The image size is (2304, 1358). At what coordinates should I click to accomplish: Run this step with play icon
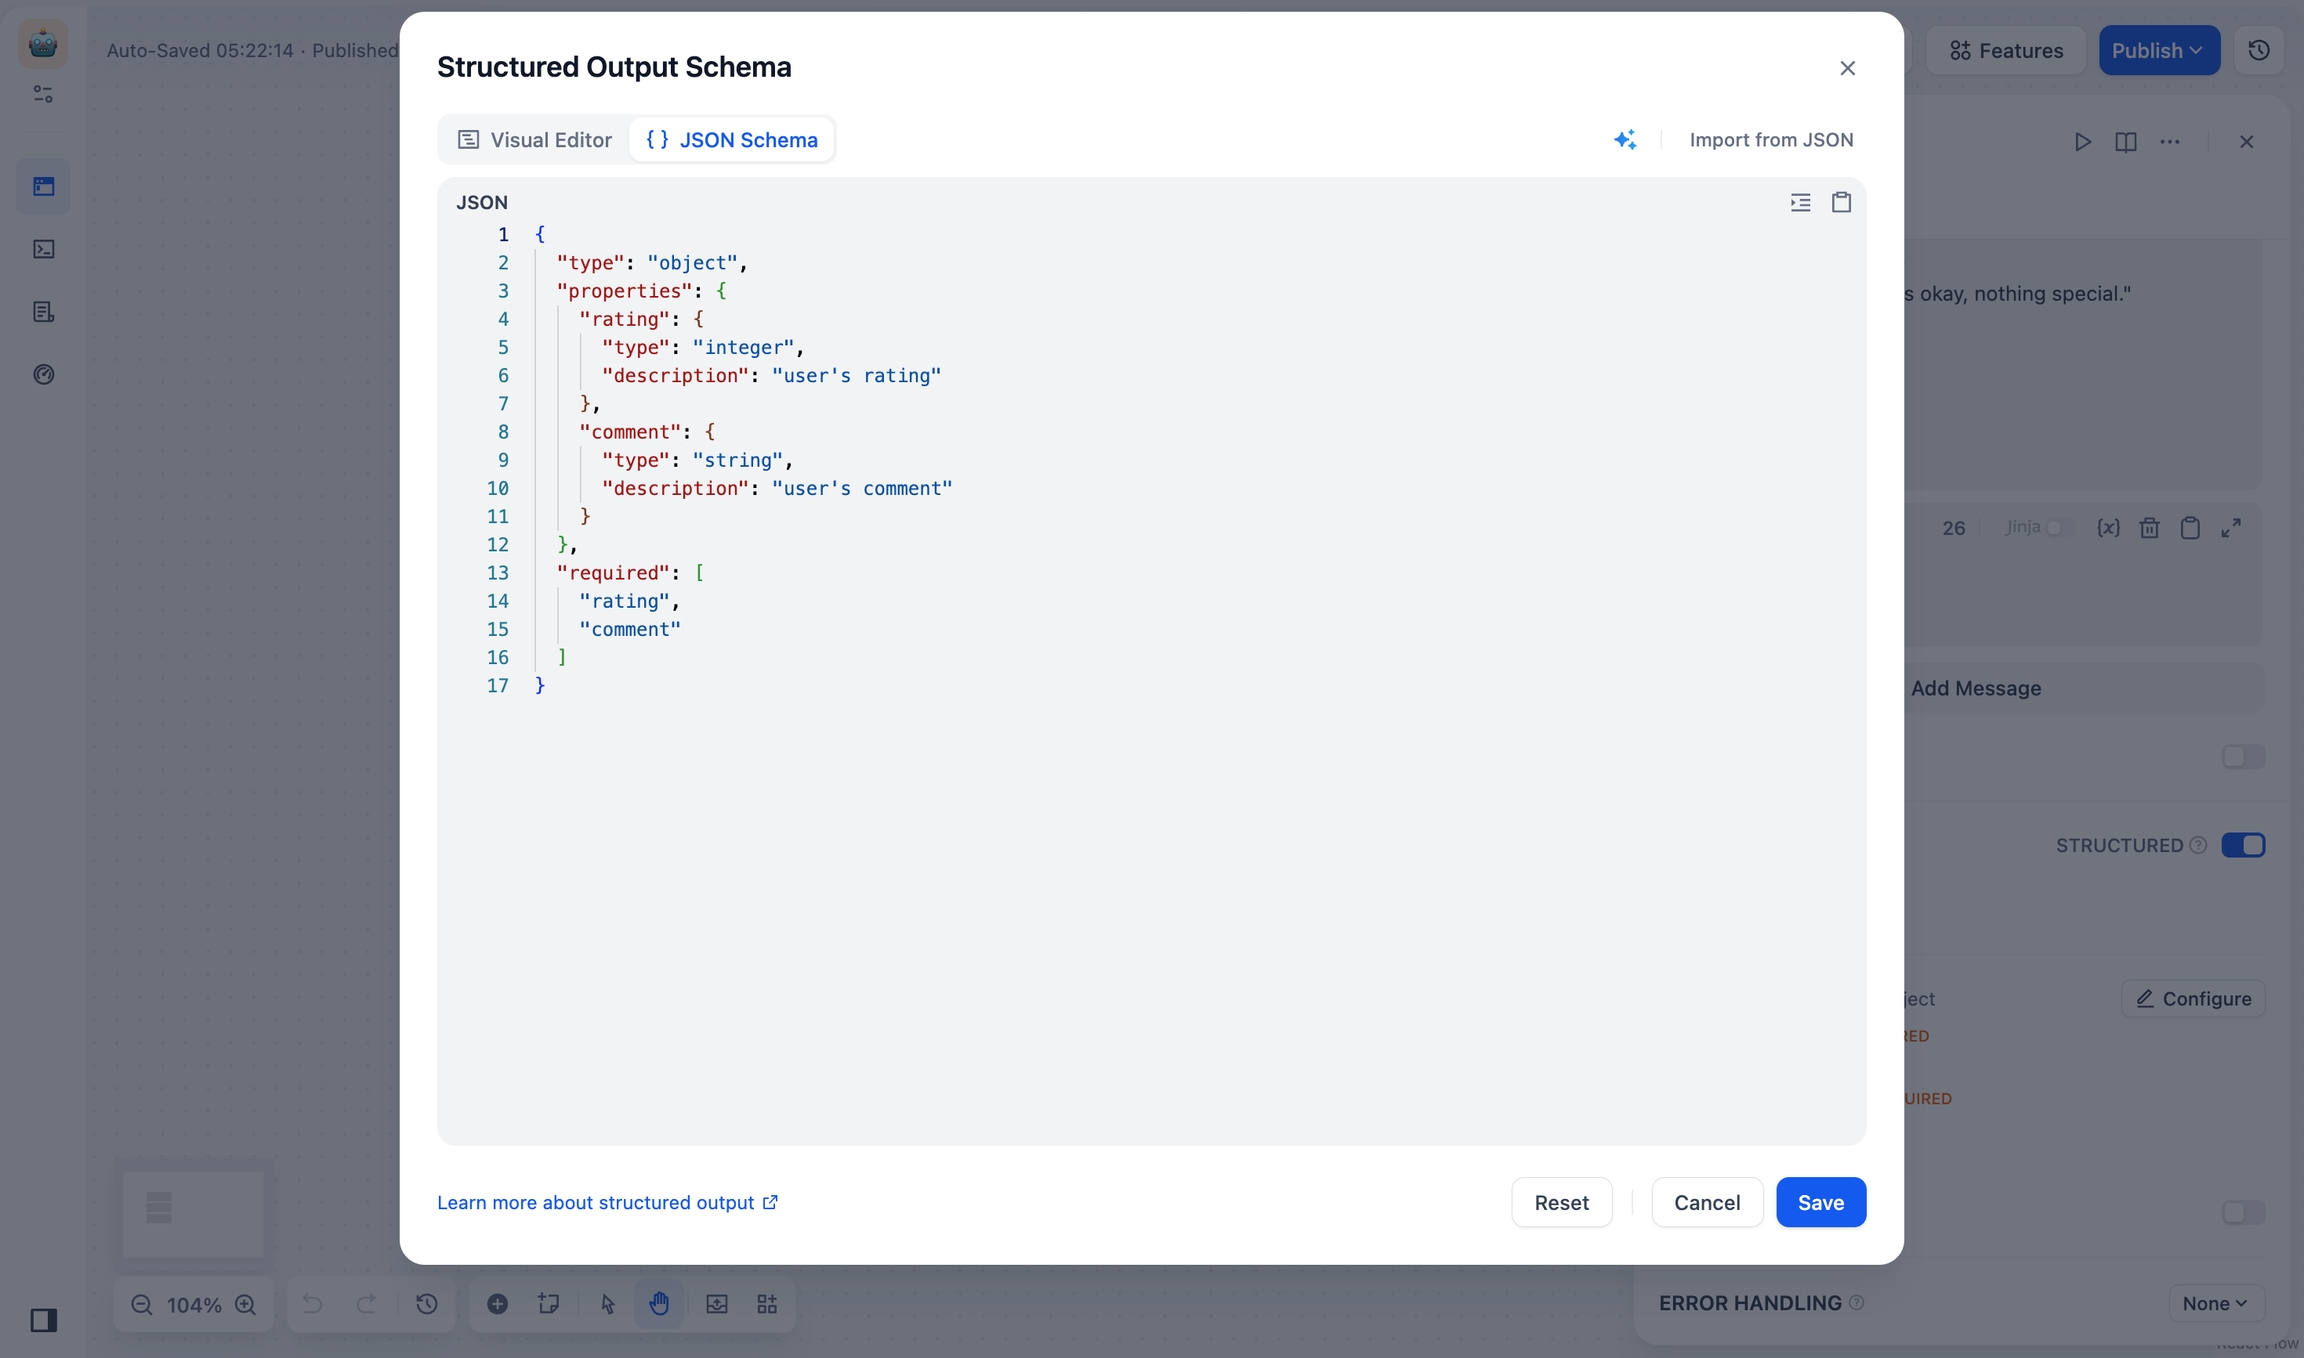[x=2082, y=142]
